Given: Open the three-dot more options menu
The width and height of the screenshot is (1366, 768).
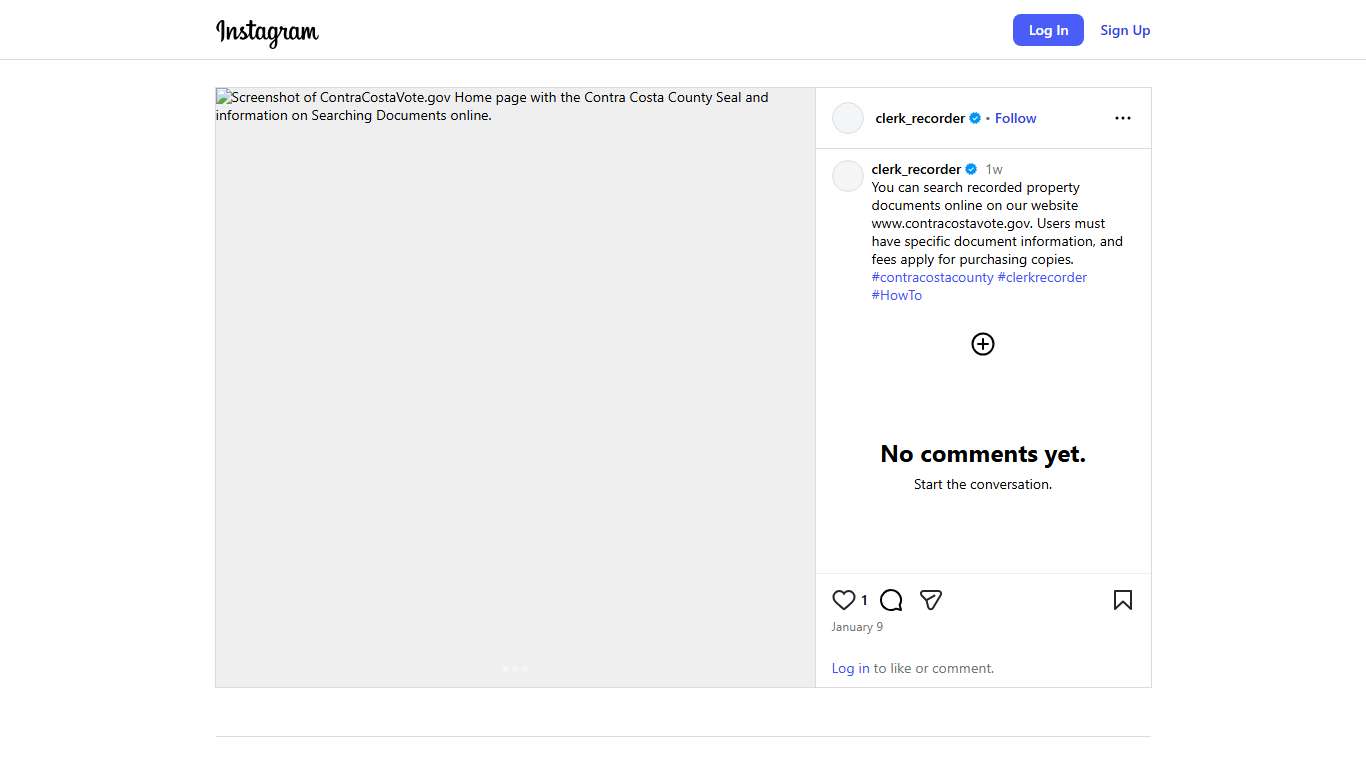Looking at the screenshot, I should (x=1122, y=118).
